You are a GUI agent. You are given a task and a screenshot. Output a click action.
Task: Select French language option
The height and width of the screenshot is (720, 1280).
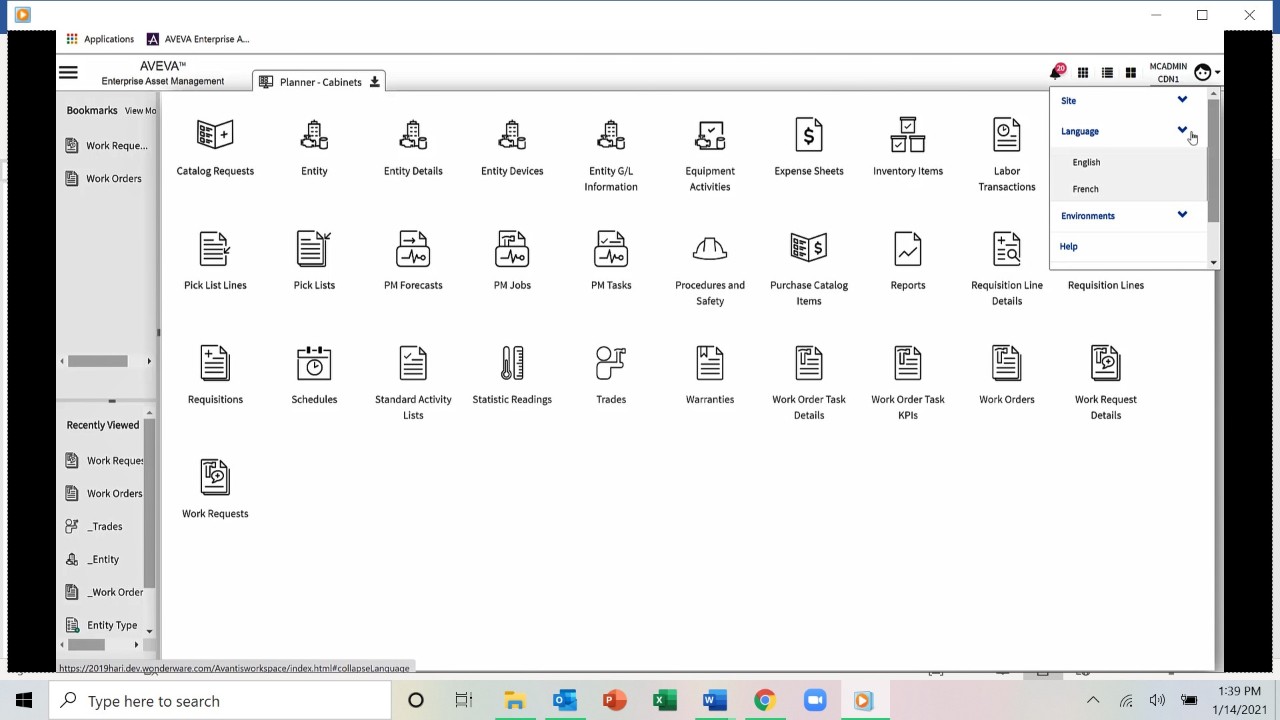tap(1085, 189)
